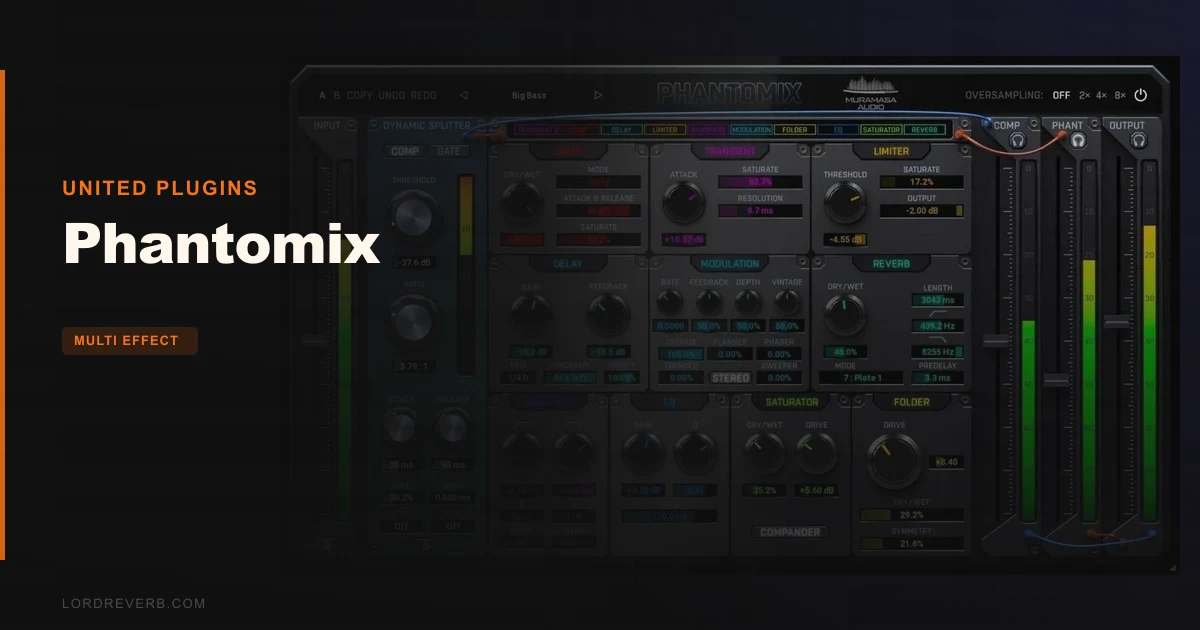Click the Transient ATTACK knob

685,205
